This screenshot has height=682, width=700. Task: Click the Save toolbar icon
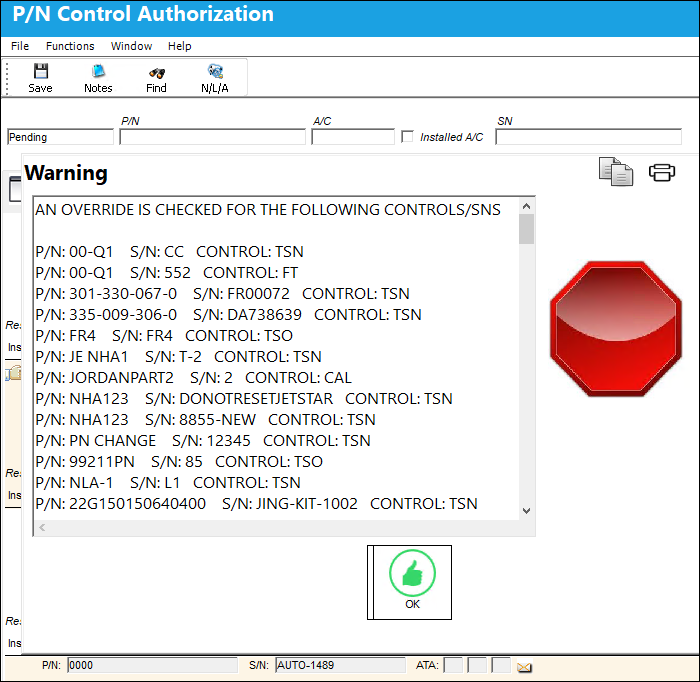click(41, 78)
